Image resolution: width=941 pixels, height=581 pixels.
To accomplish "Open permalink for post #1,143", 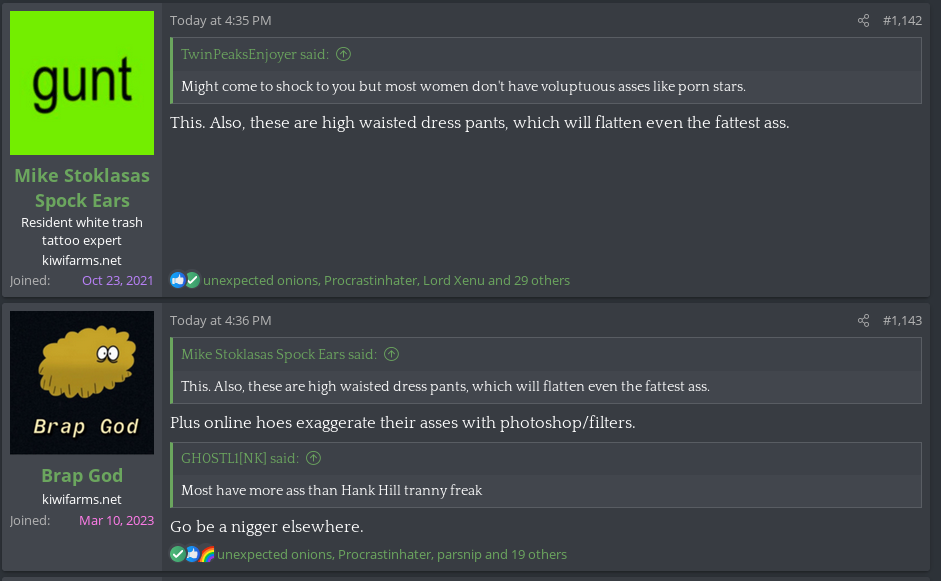I will tap(902, 321).
